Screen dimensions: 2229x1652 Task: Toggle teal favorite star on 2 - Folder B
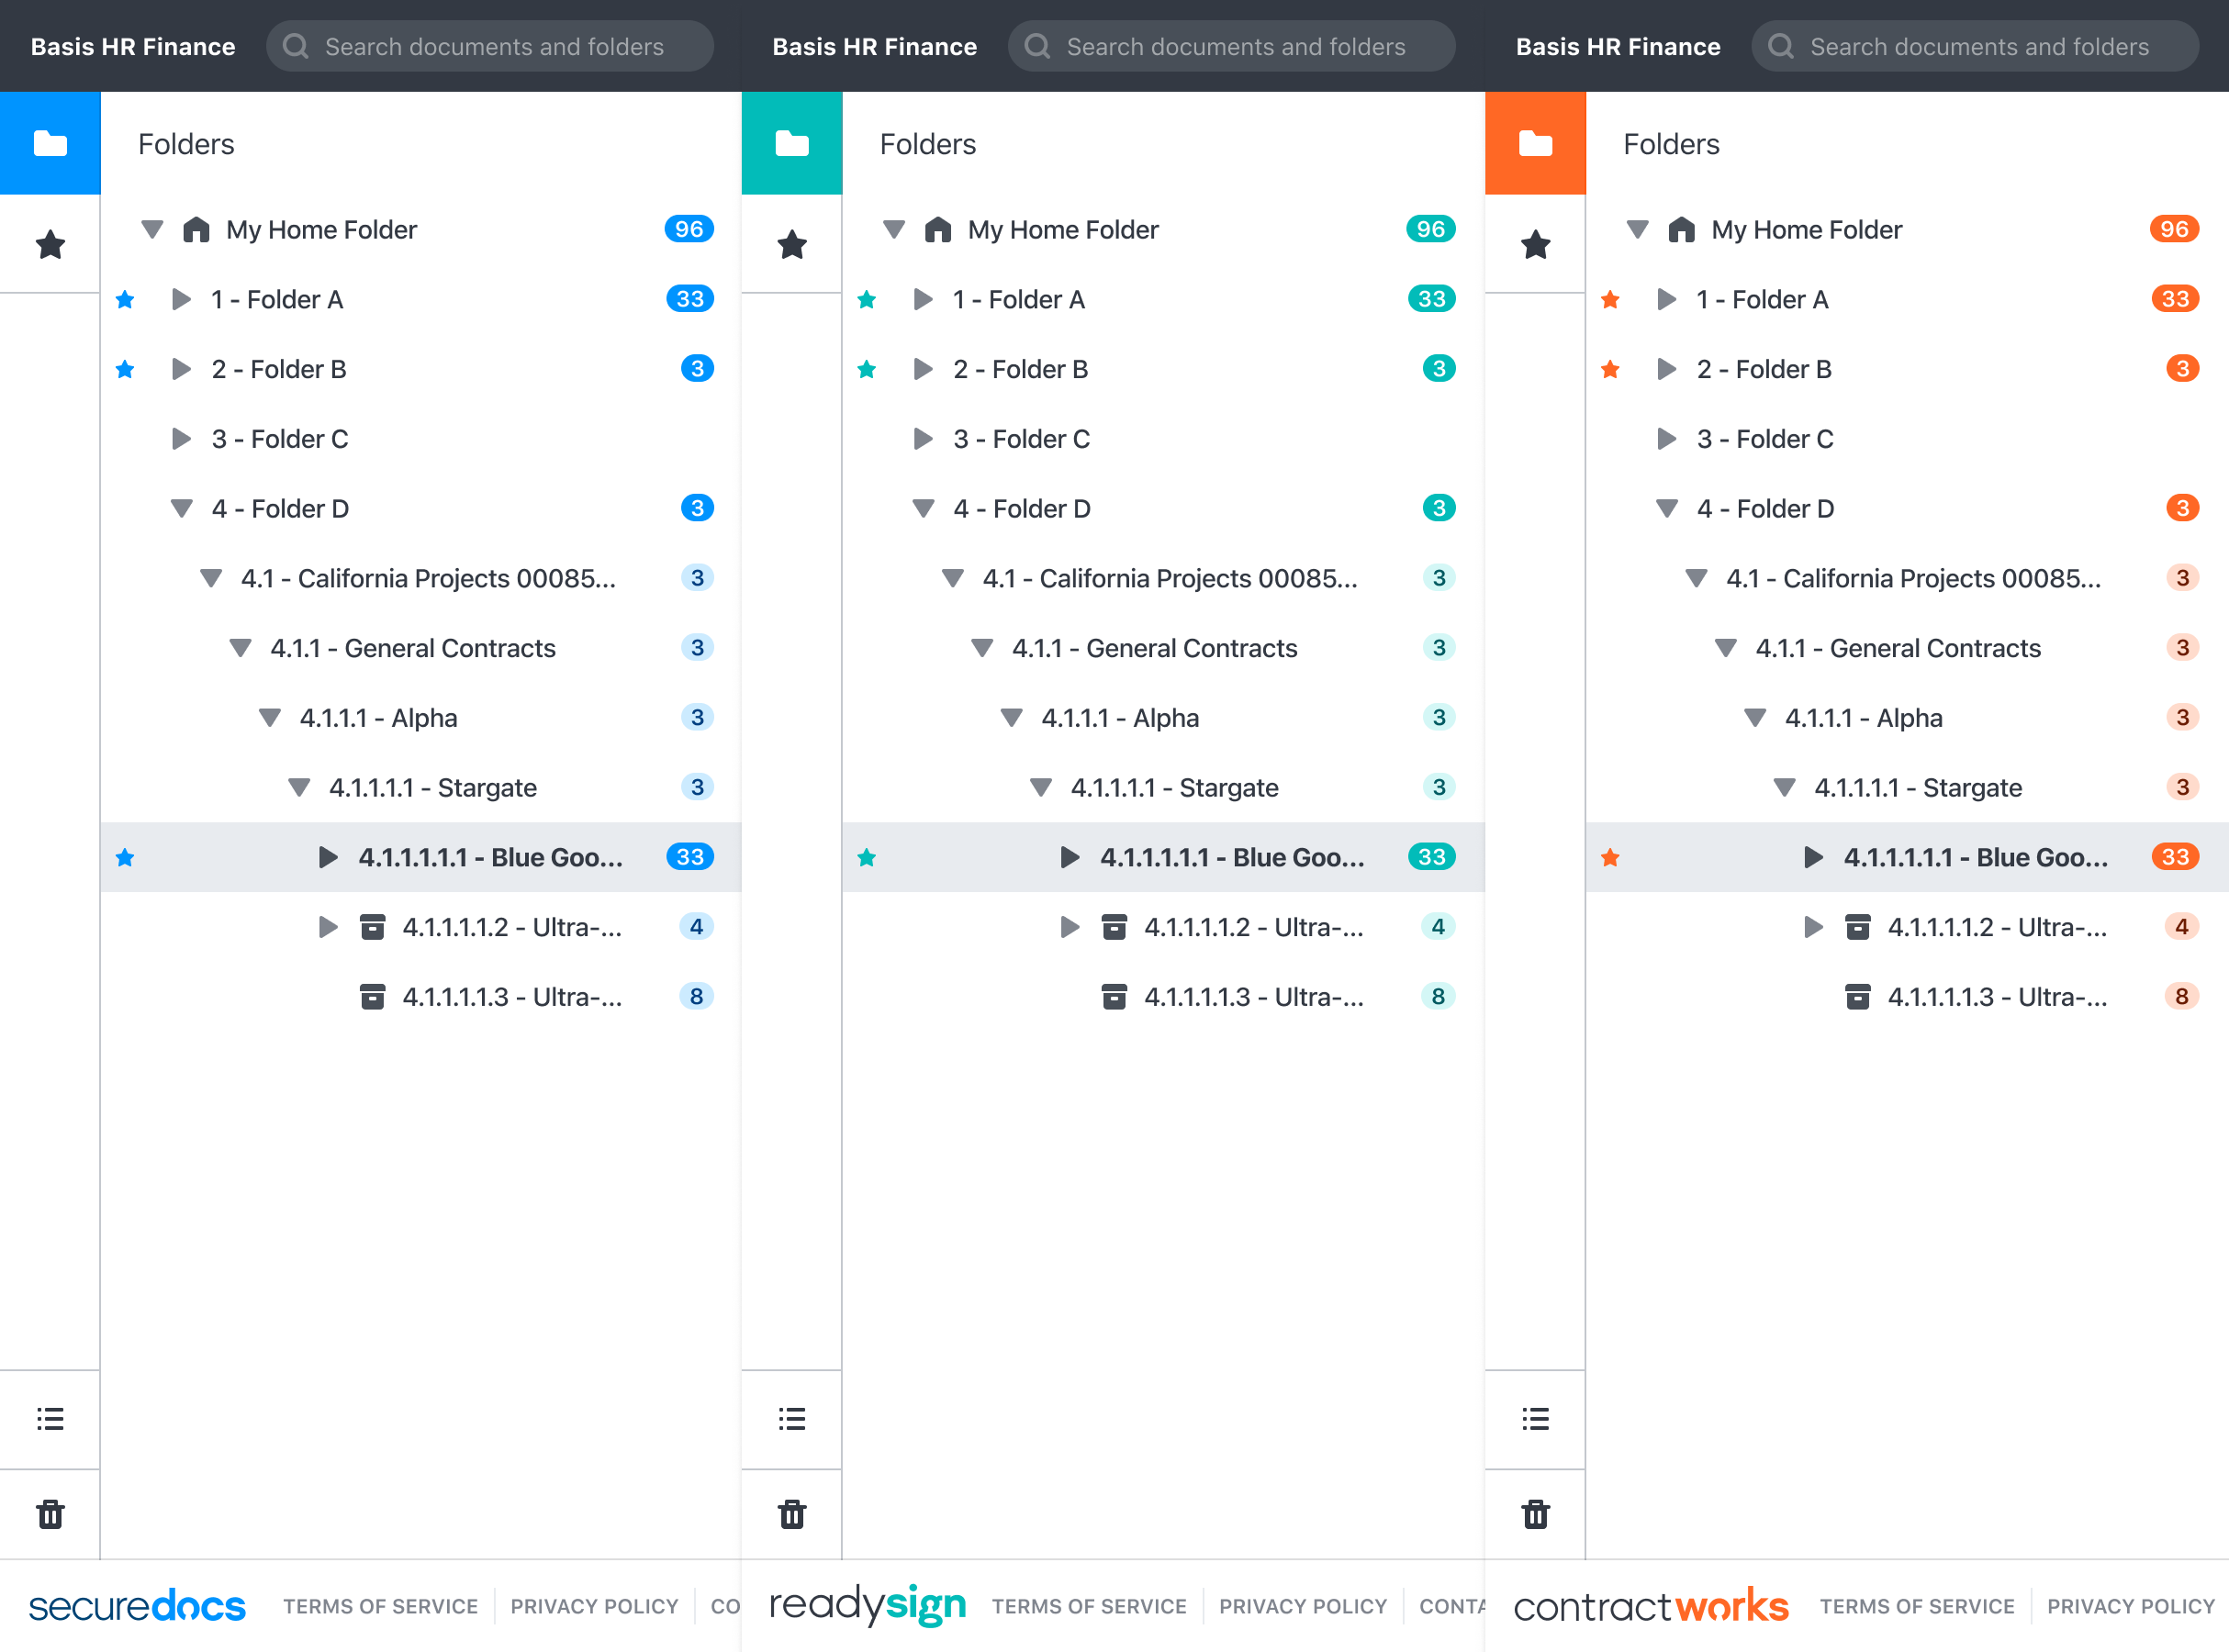coord(867,369)
